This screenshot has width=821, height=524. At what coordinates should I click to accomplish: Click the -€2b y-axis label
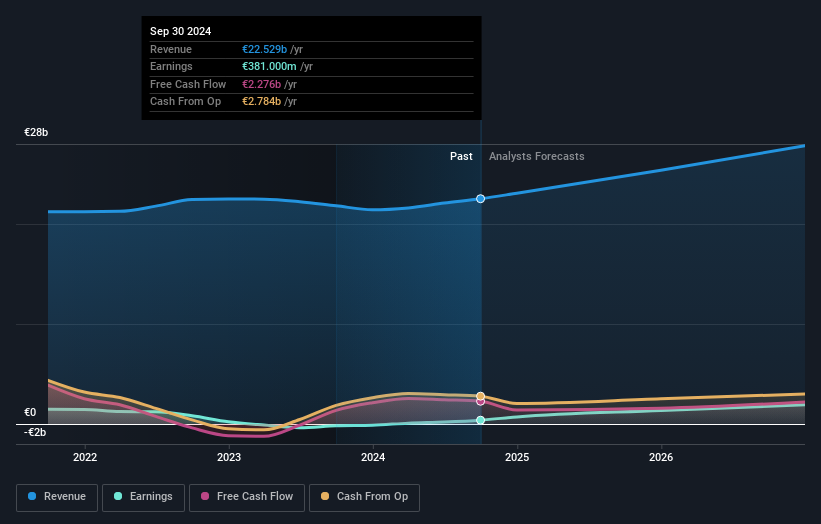pyautogui.click(x=35, y=432)
